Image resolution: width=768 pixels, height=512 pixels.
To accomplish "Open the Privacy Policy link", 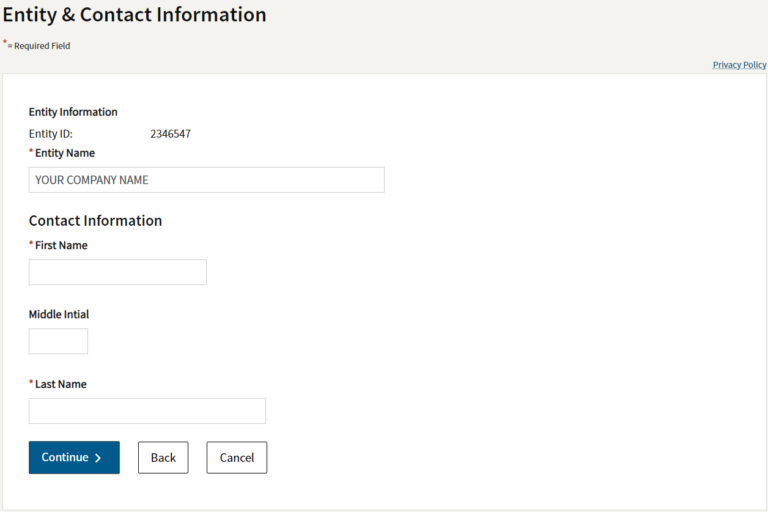I will point(739,65).
